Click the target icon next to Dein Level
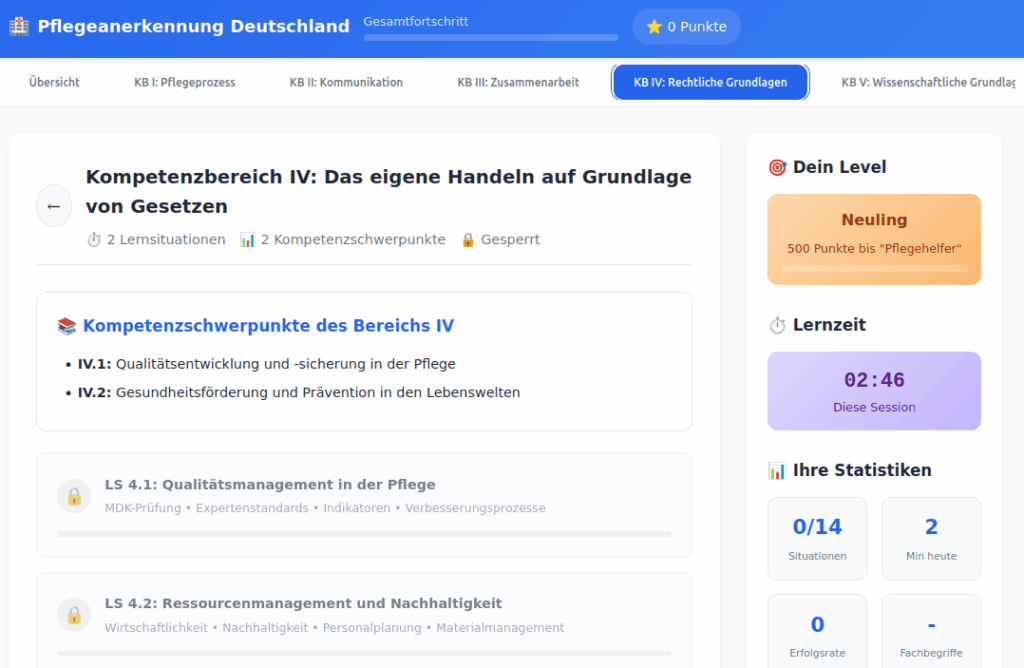 (x=777, y=167)
